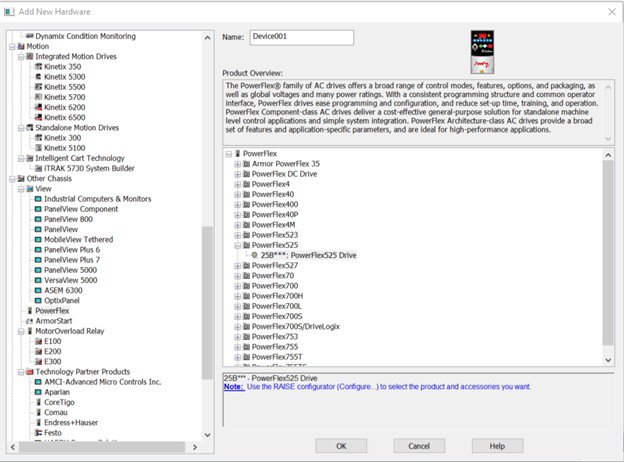This screenshot has height=462, width=624.
Task: Expand the PowerFlex755 node
Action: pos(237,347)
